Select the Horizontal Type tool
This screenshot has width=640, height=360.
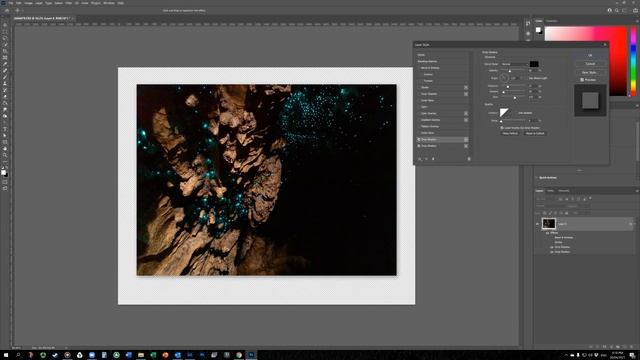pos(5,129)
